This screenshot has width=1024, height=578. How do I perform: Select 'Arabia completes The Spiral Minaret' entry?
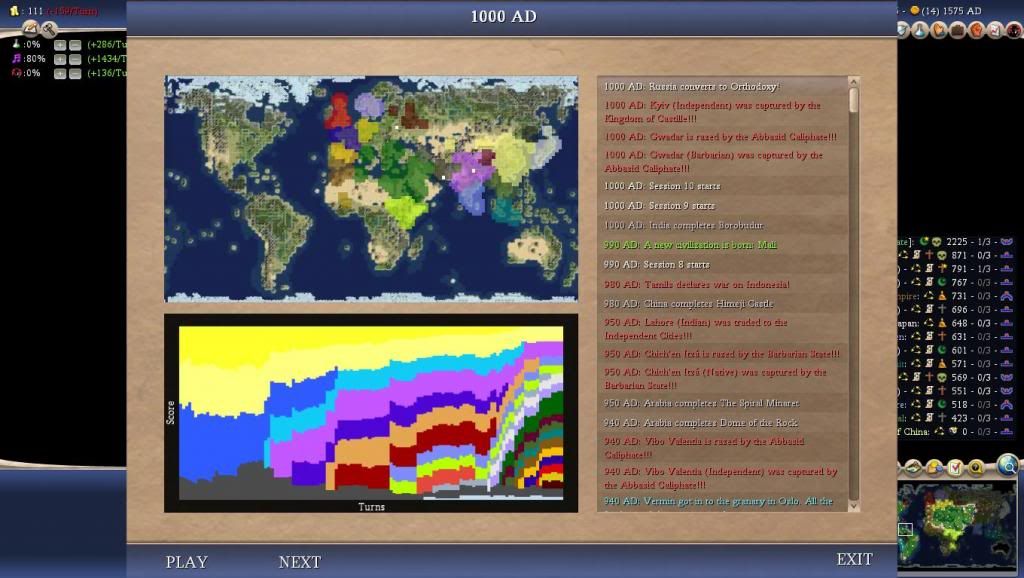[x=723, y=403]
